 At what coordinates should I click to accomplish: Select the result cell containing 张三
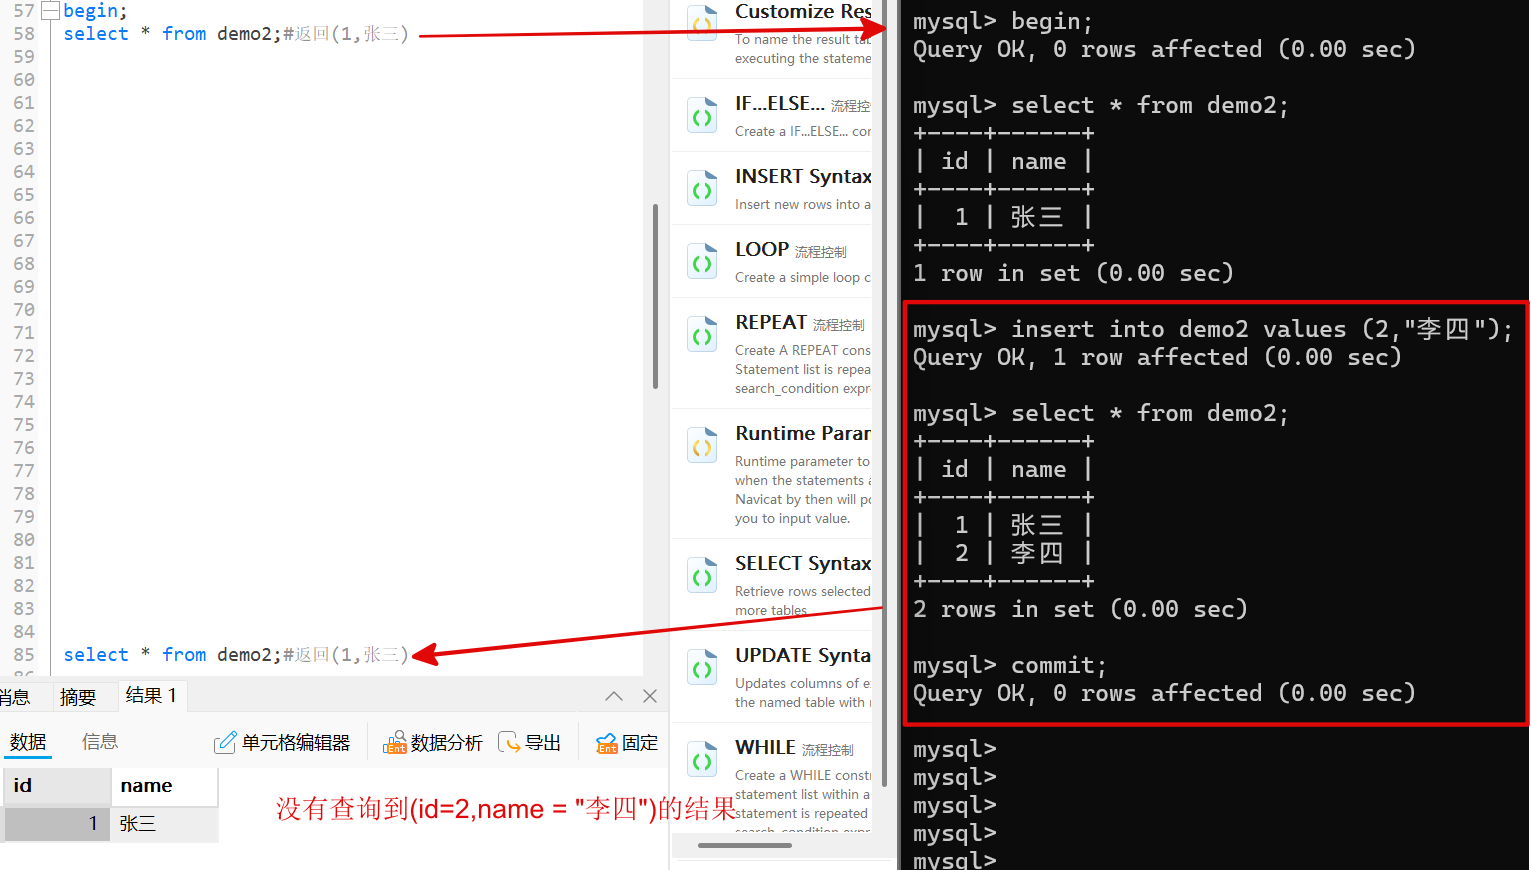coord(164,824)
